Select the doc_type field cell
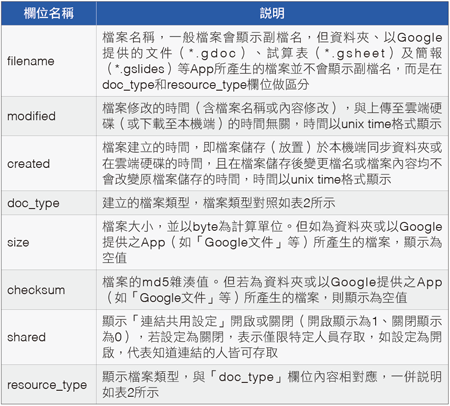 click(49, 203)
